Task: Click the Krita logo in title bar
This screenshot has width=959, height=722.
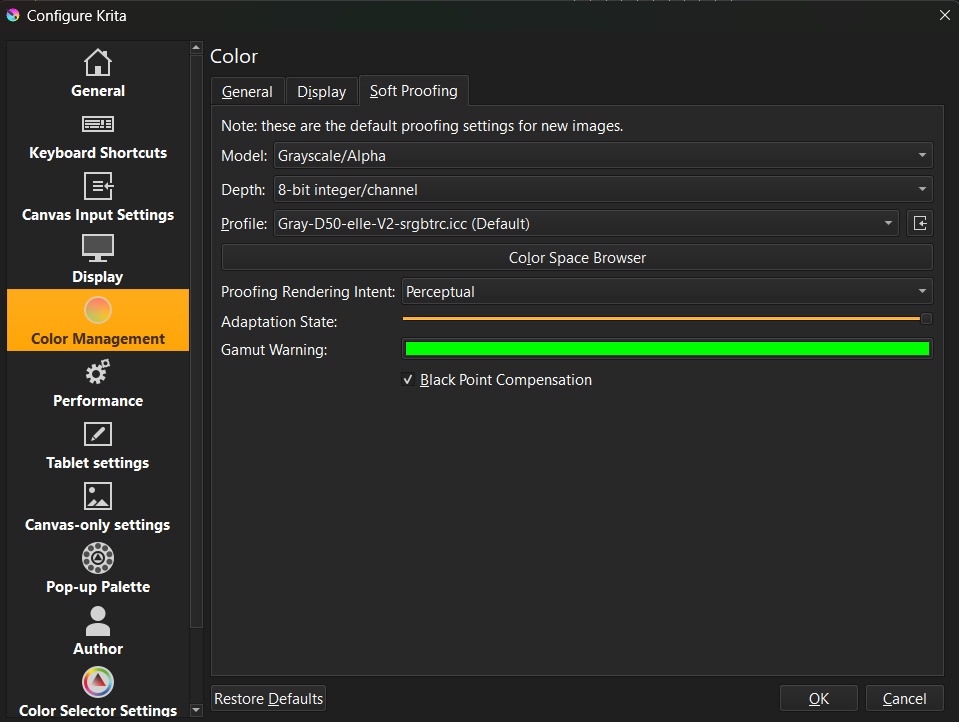Action: pos(13,15)
